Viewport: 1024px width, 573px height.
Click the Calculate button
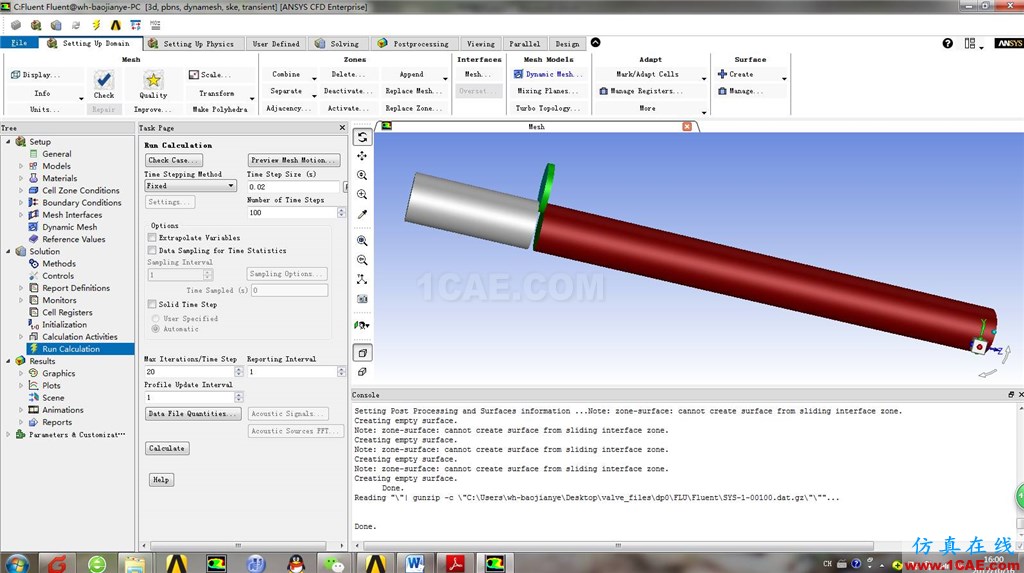[167, 448]
